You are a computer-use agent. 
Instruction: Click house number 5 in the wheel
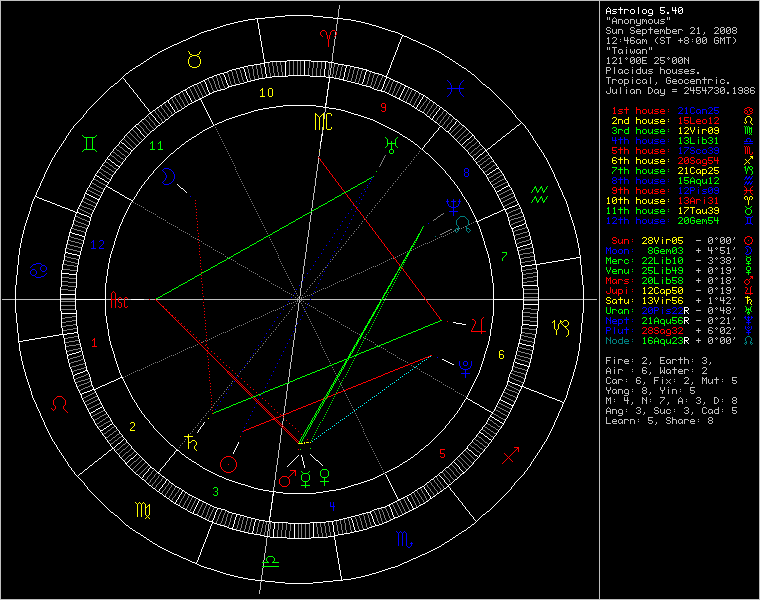coord(442,454)
